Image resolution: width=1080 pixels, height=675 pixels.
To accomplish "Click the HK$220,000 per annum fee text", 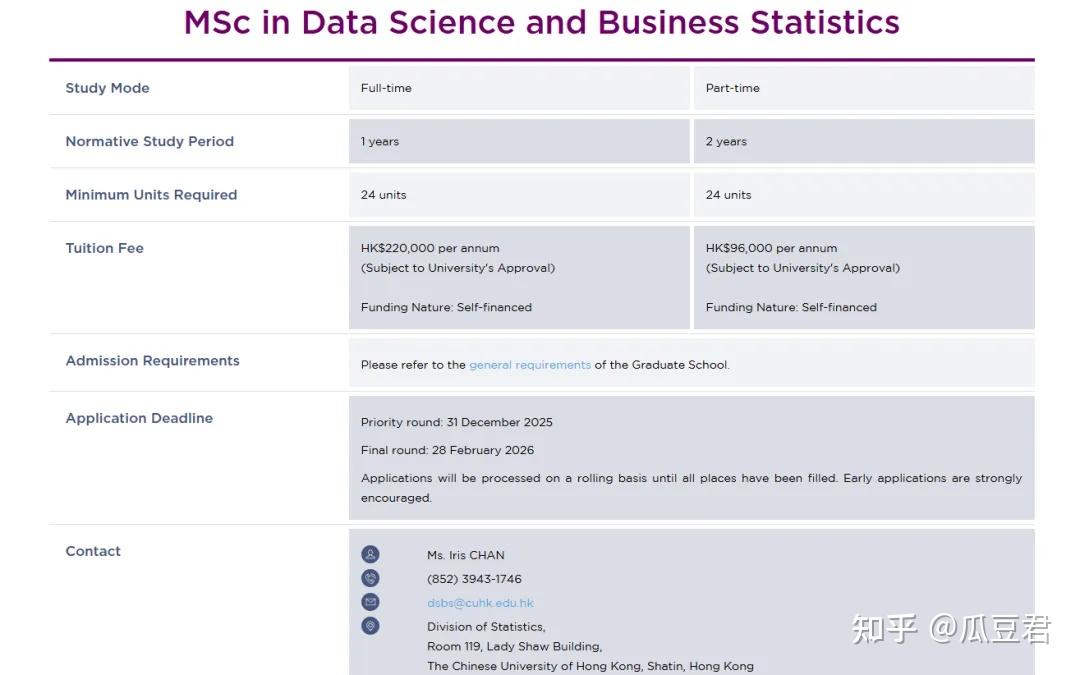I will point(430,248).
